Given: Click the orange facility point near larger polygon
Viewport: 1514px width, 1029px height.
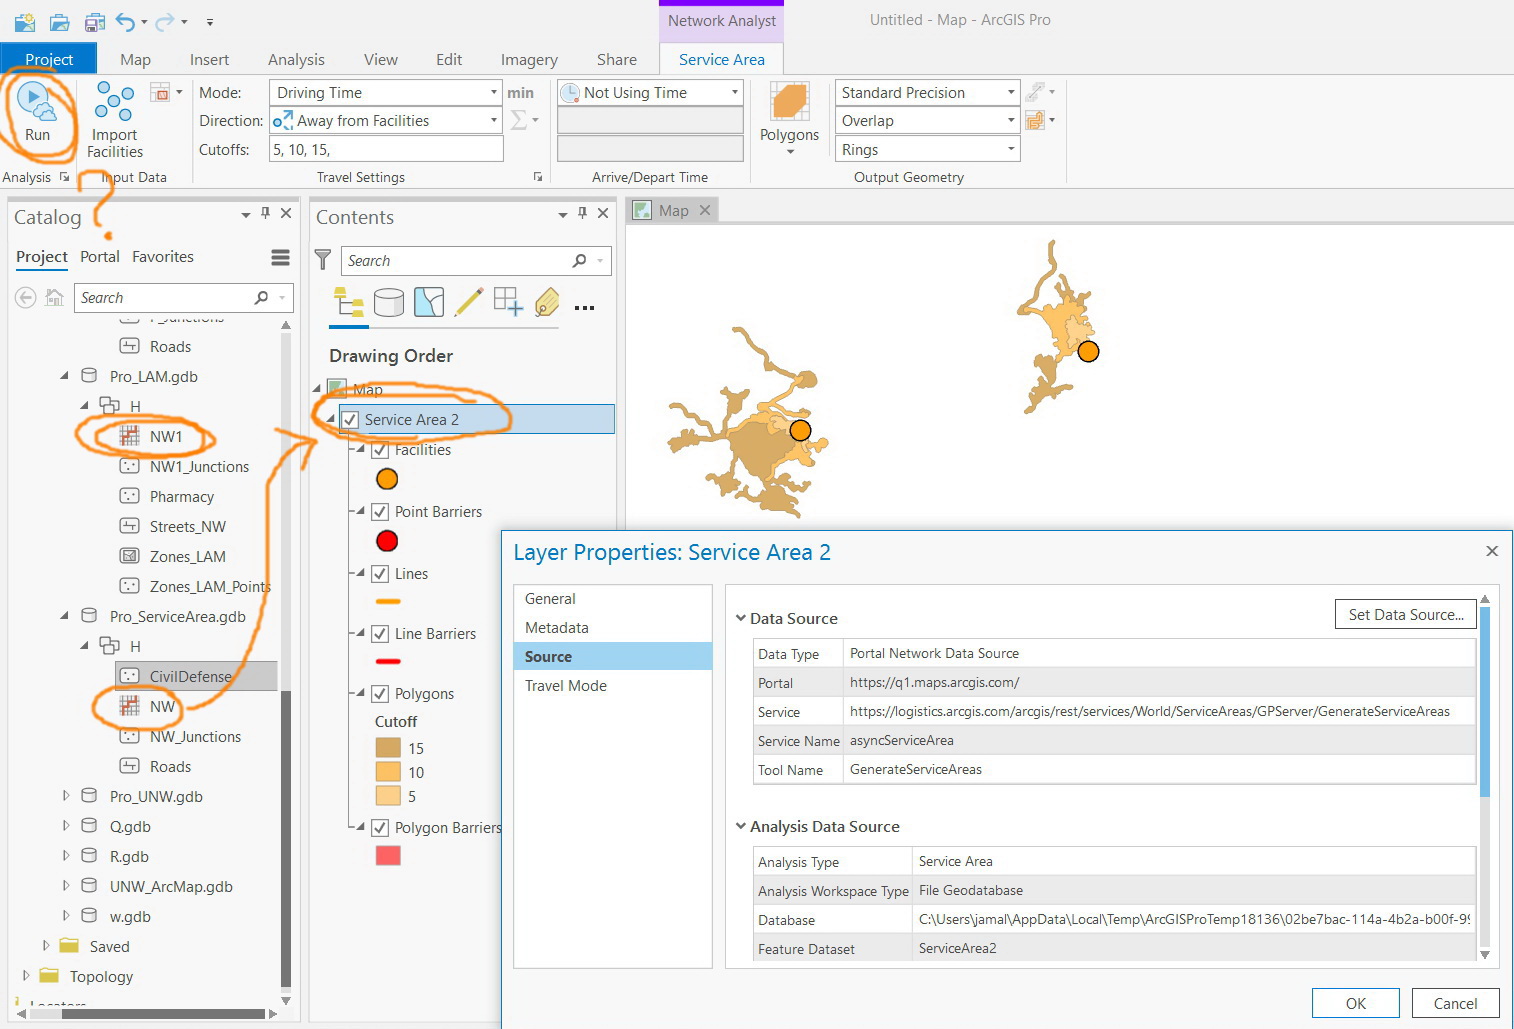Looking at the screenshot, I should pyautogui.click(x=800, y=430).
